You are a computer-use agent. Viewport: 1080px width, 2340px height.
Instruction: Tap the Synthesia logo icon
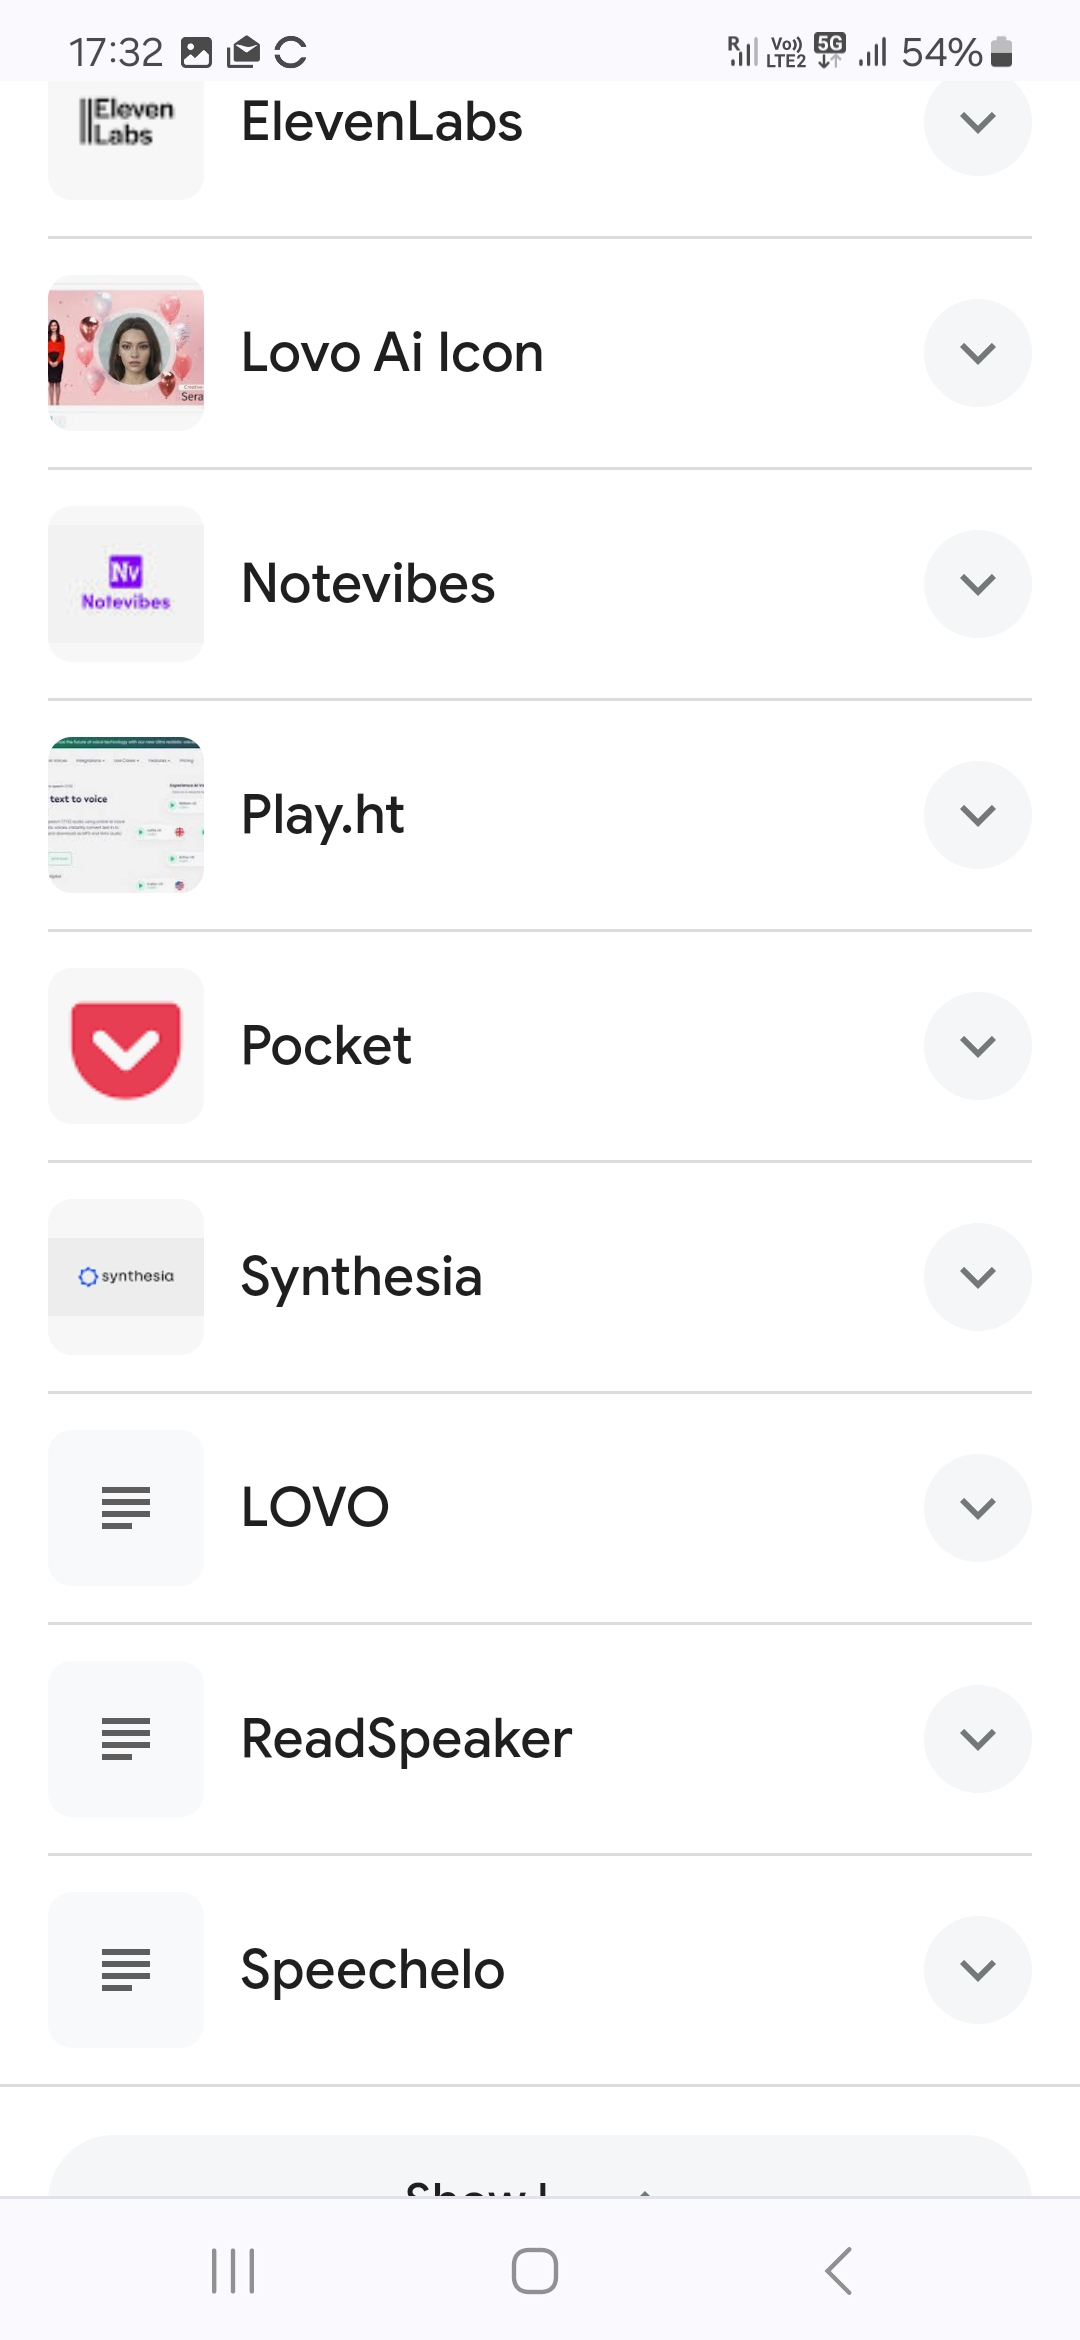[126, 1277]
